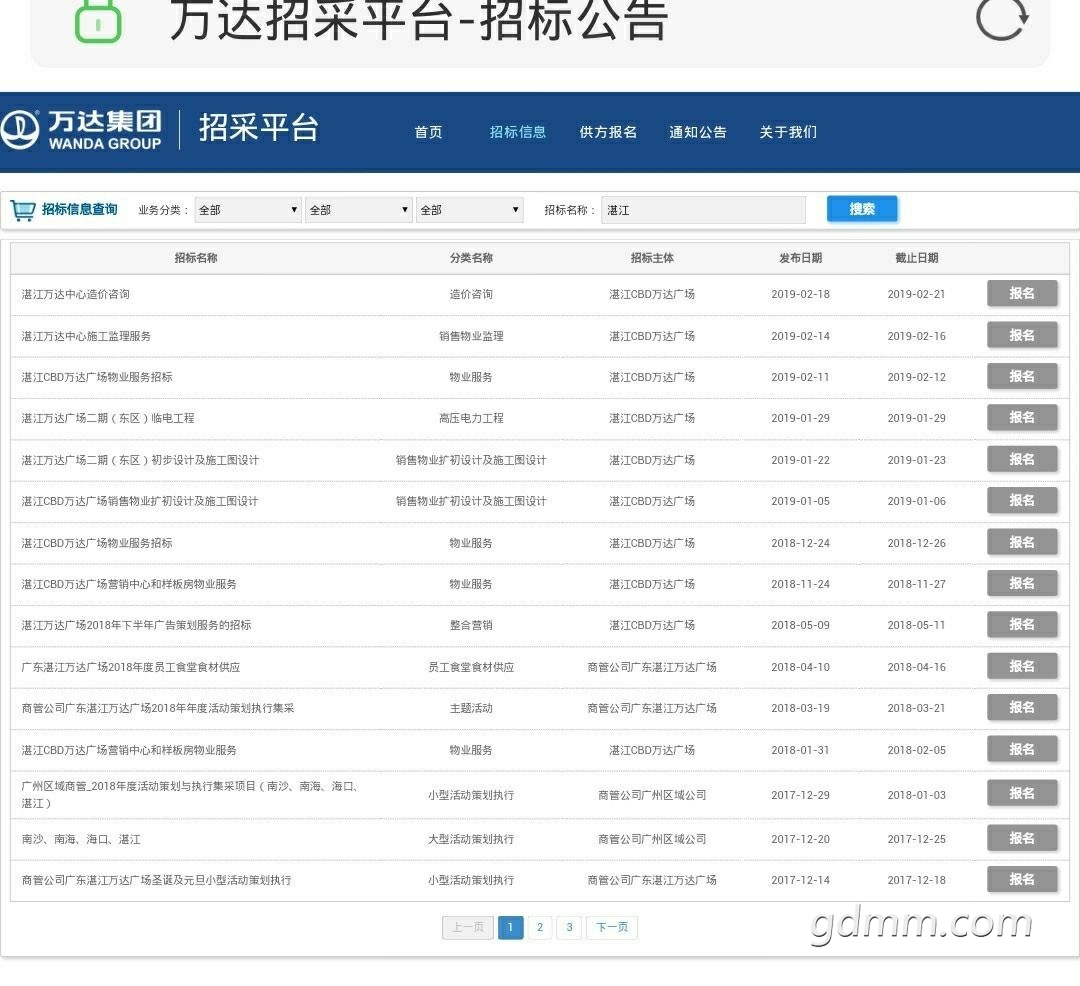This screenshot has width=1080, height=986.
Task: Go to page 2 in pagination
Action: tap(540, 927)
